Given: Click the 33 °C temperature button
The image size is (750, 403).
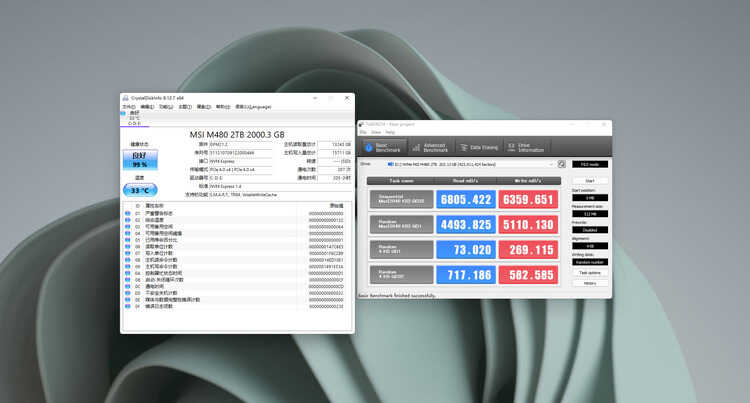Looking at the screenshot, I should [140, 190].
